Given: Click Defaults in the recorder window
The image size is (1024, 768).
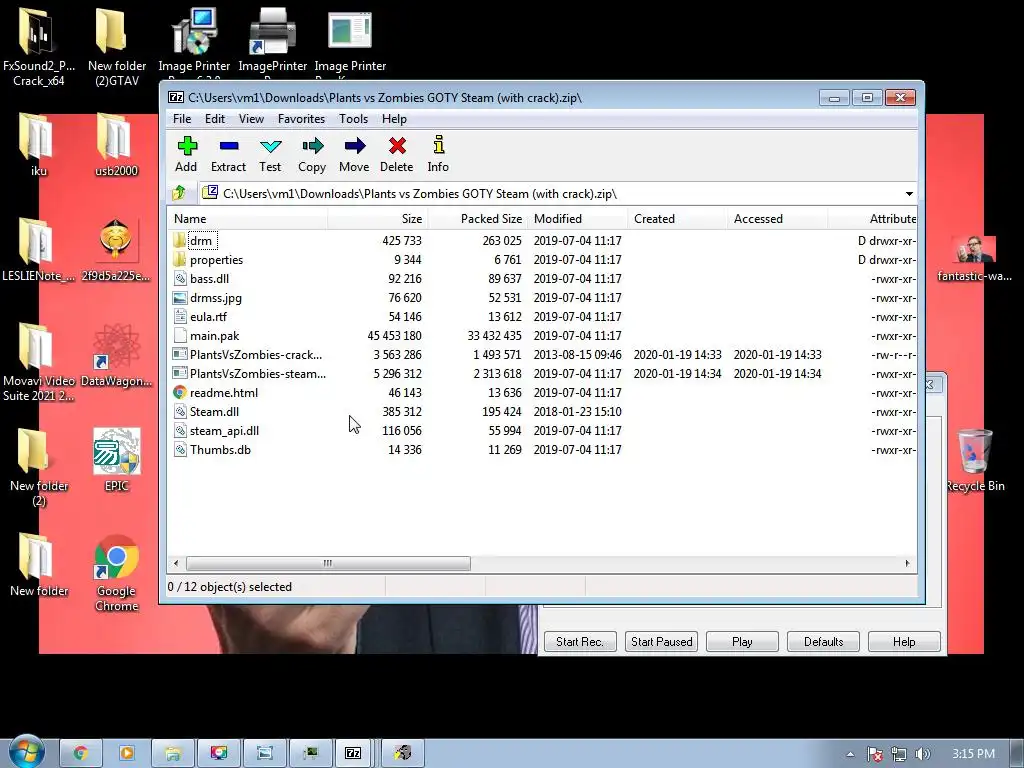Looking at the screenshot, I should [824, 642].
